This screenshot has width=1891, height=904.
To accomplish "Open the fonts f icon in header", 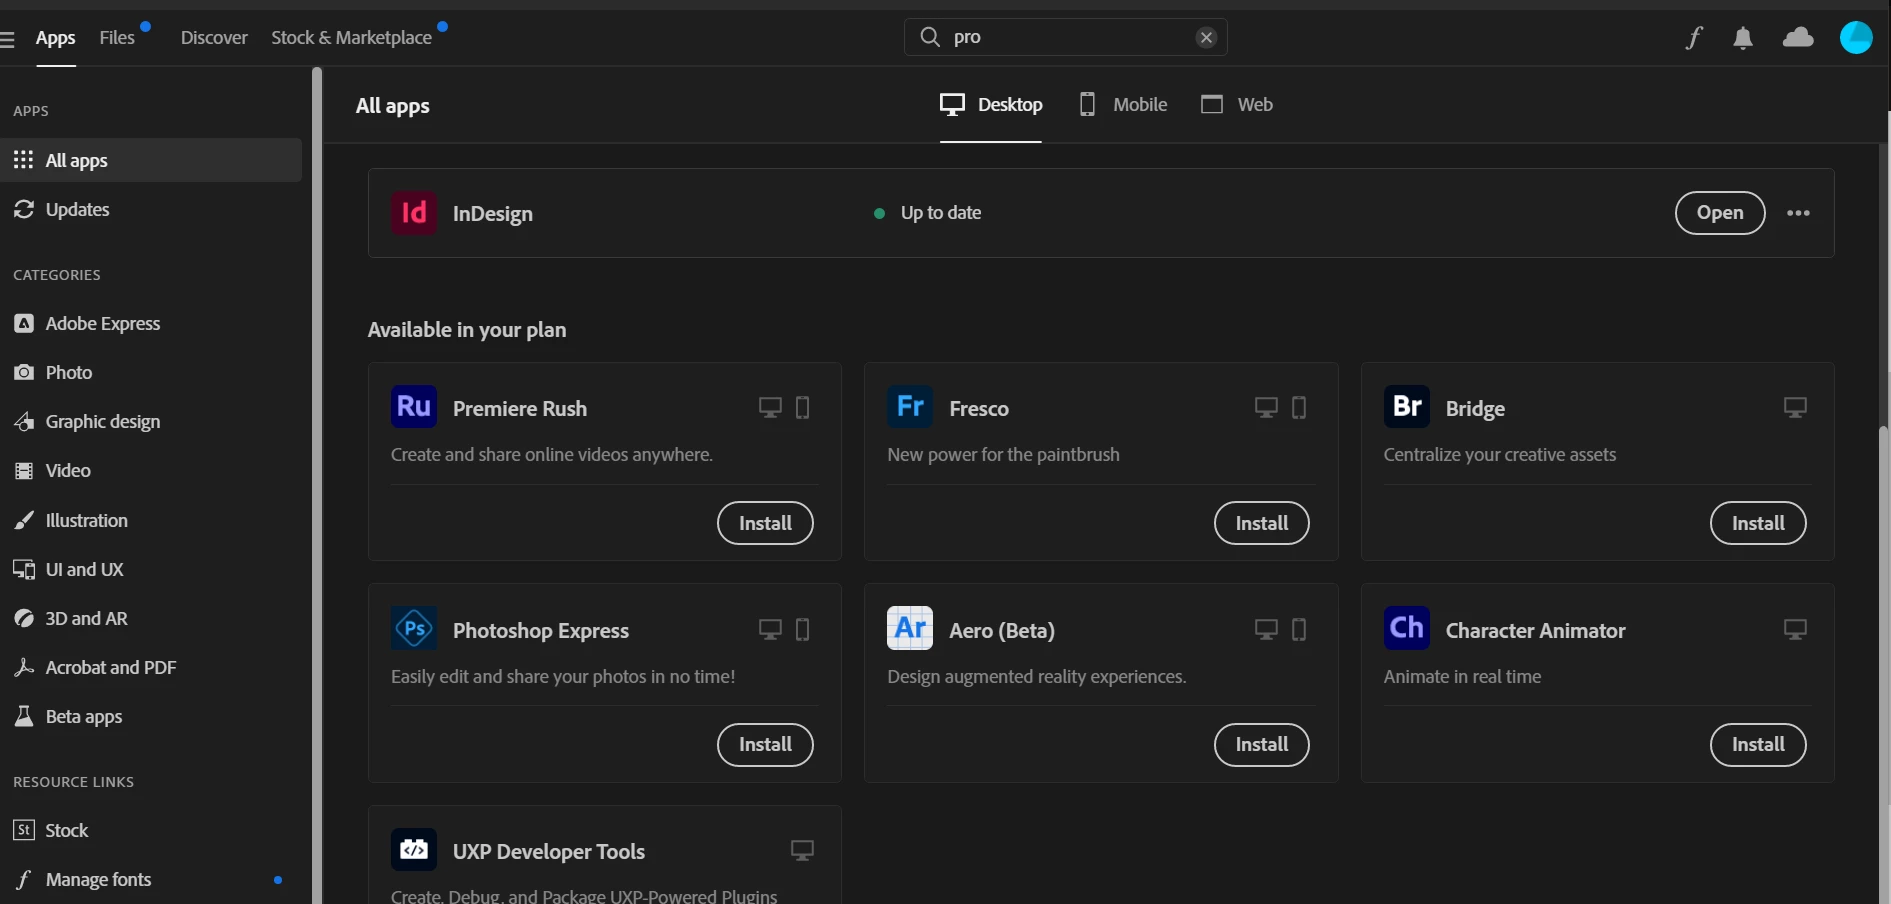I will (x=1693, y=38).
